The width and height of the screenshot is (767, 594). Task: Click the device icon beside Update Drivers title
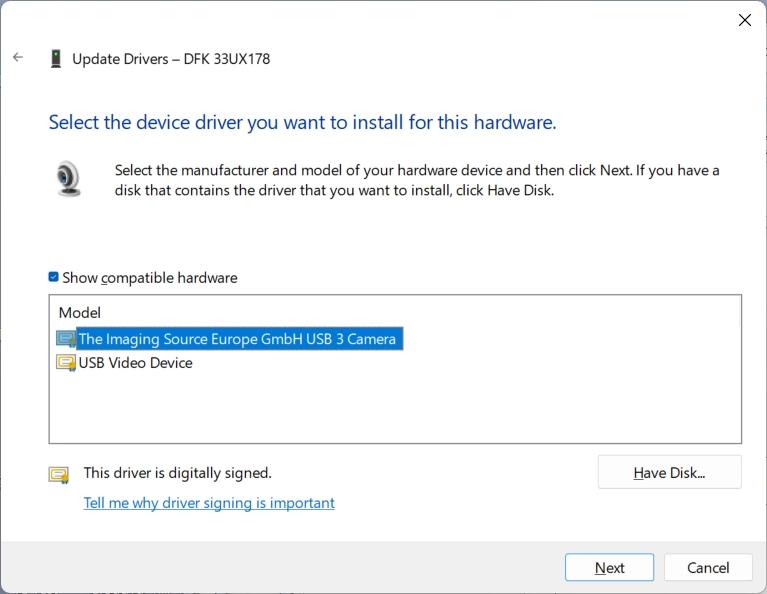pos(56,59)
